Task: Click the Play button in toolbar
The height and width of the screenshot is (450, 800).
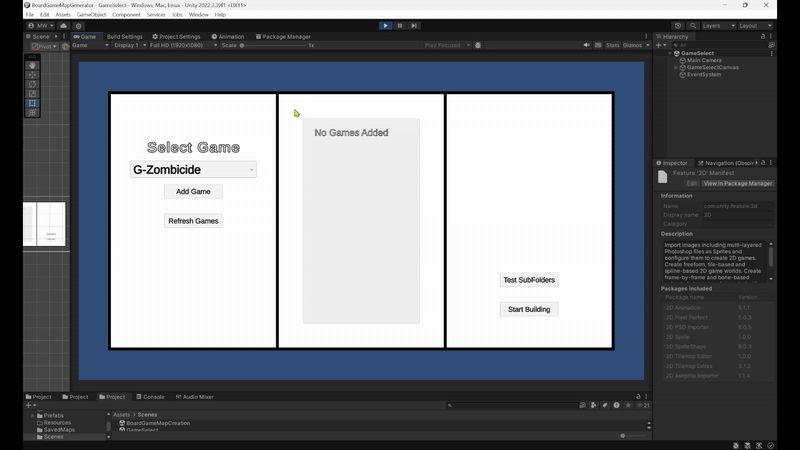Action: (386, 25)
